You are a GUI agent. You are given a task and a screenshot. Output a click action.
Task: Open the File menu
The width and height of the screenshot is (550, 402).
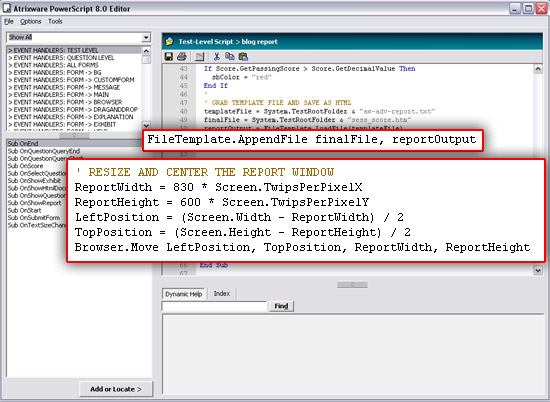pyautogui.click(x=8, y=22)
